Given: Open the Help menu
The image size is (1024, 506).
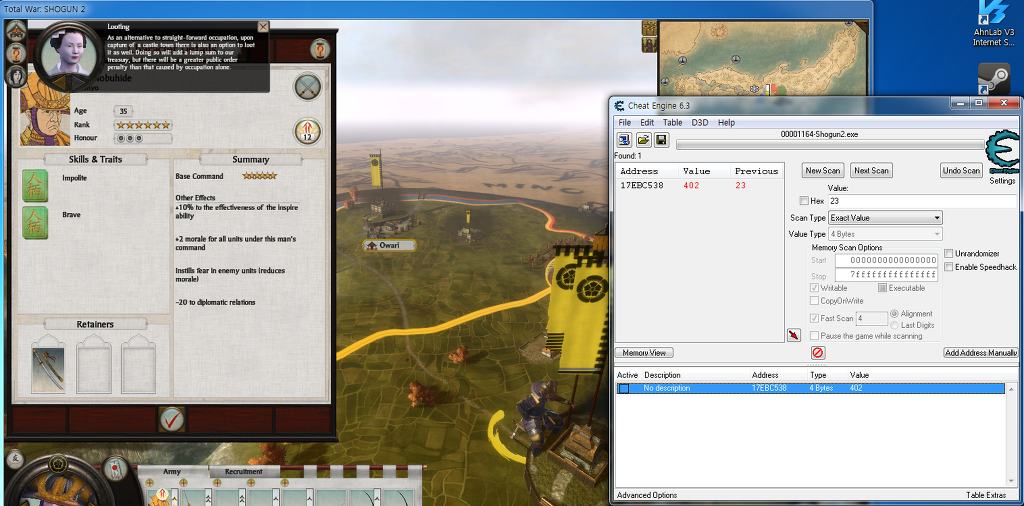Looking at the screenshot, I should (726, 122).
